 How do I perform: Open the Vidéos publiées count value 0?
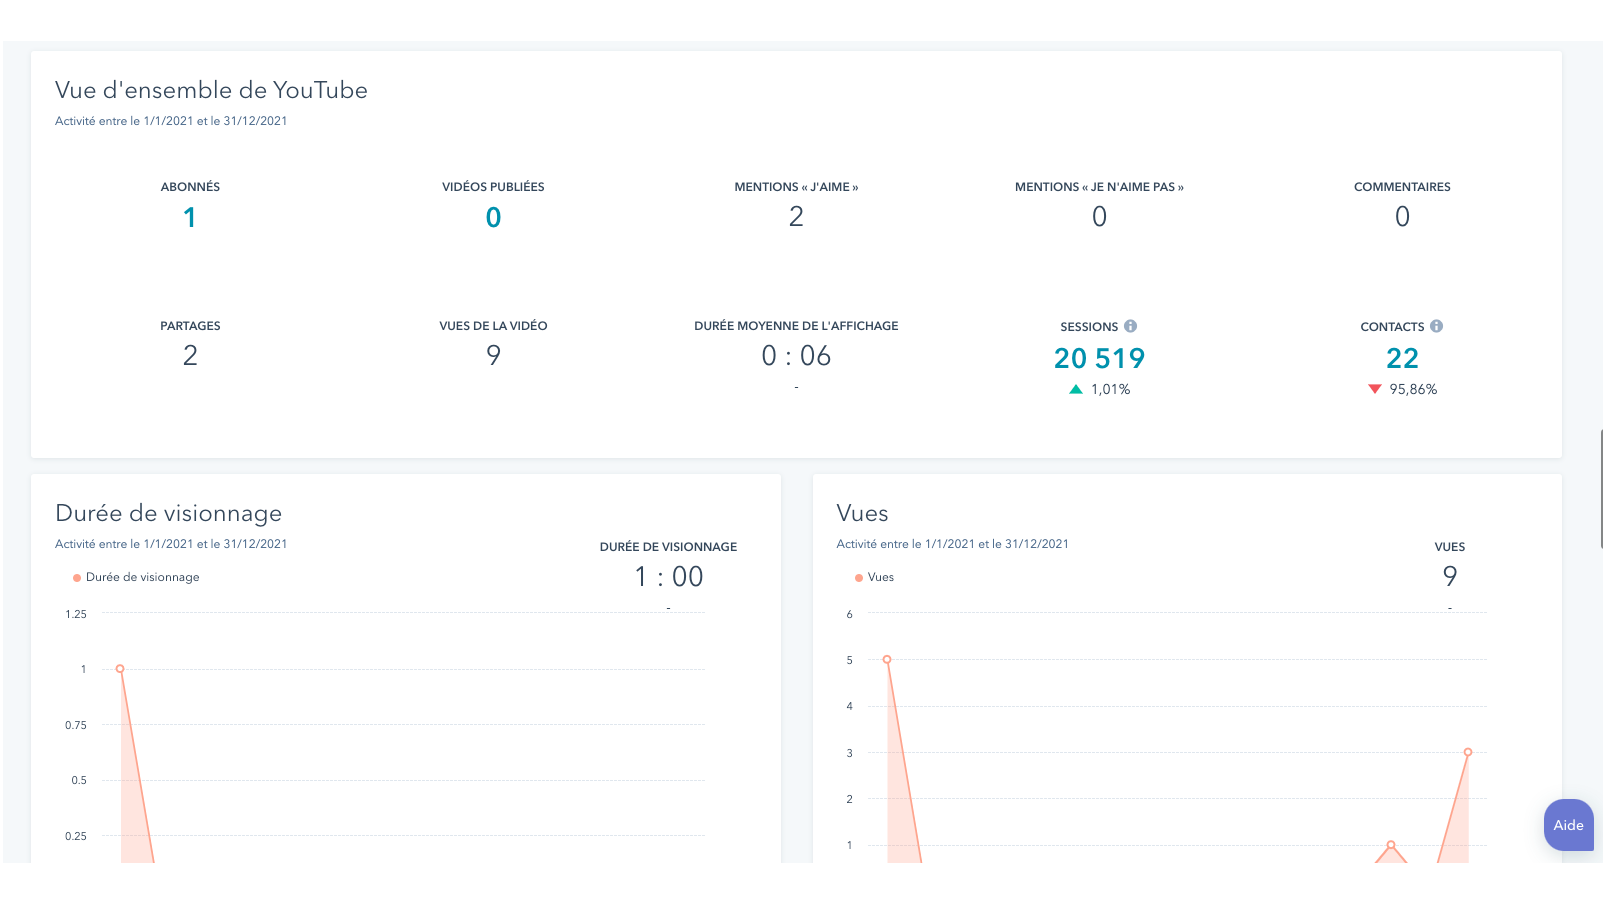pyautogui.click(x=493, y=217)
